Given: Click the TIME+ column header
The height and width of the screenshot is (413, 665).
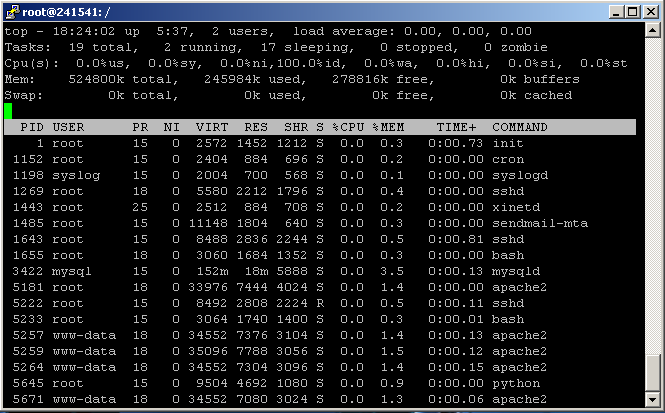Looking at the screenshot, I should (x=456, y=127).
